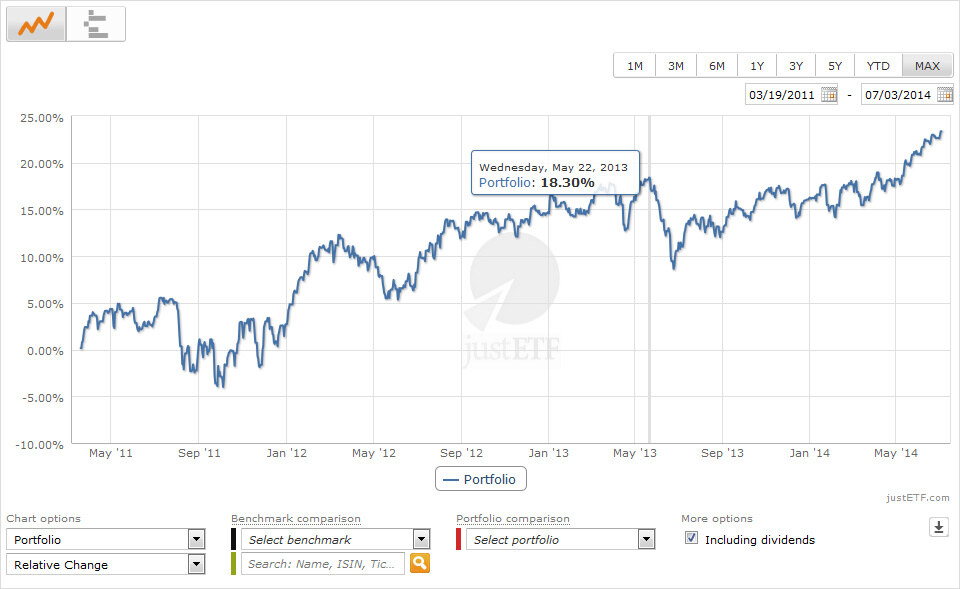Open the end date calendar picker
The height and width of the screenshot is (589, 960).
(x=945, y=95)
